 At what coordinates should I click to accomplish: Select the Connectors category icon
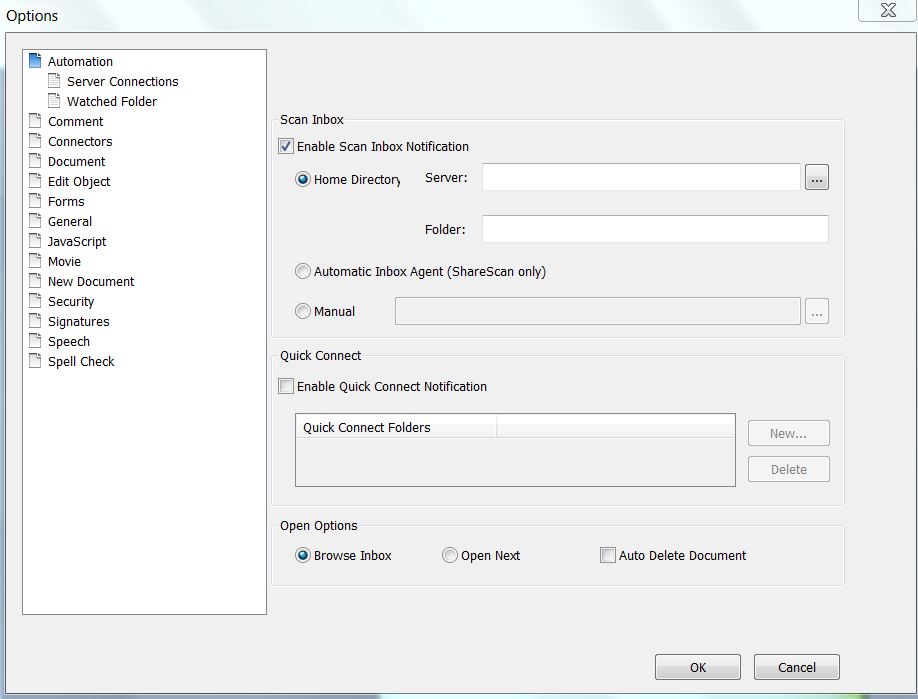click(35, 141)
